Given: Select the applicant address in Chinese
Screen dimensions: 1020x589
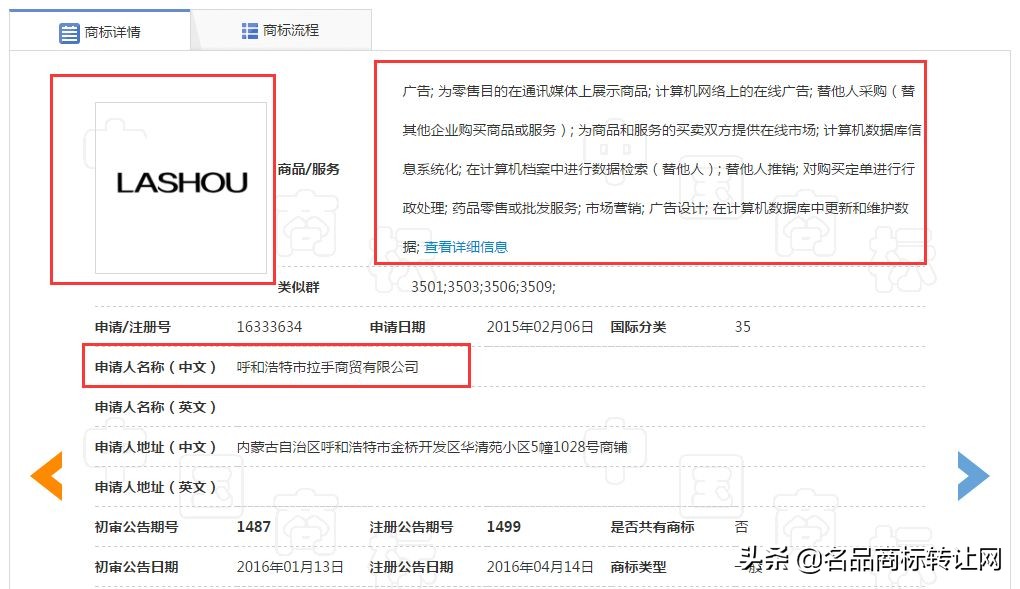Looking at the screenshot, I should pyautogui.click(x=435, y=447).
